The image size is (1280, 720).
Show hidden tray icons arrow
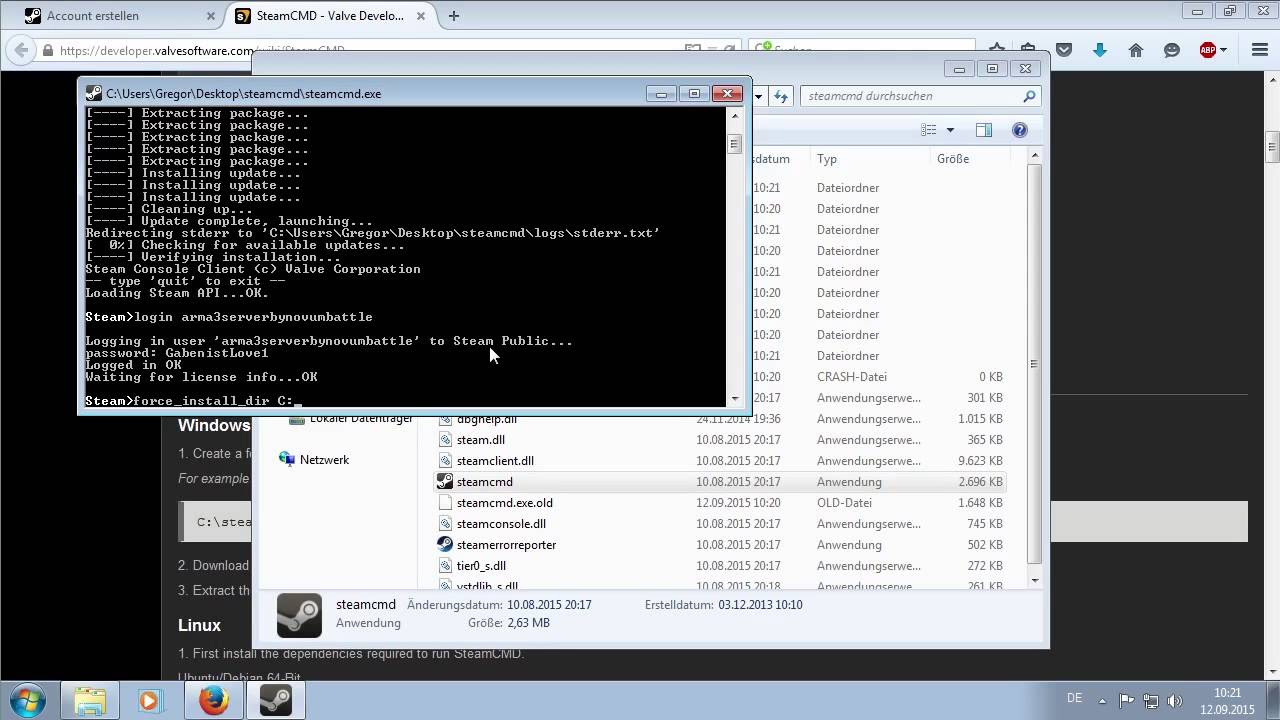(x=1103, y=700)
